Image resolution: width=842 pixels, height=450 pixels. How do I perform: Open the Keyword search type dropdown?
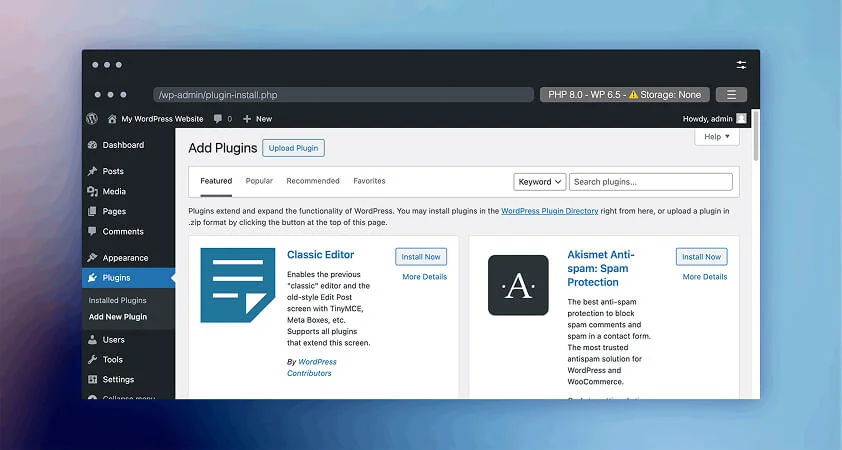540,182
